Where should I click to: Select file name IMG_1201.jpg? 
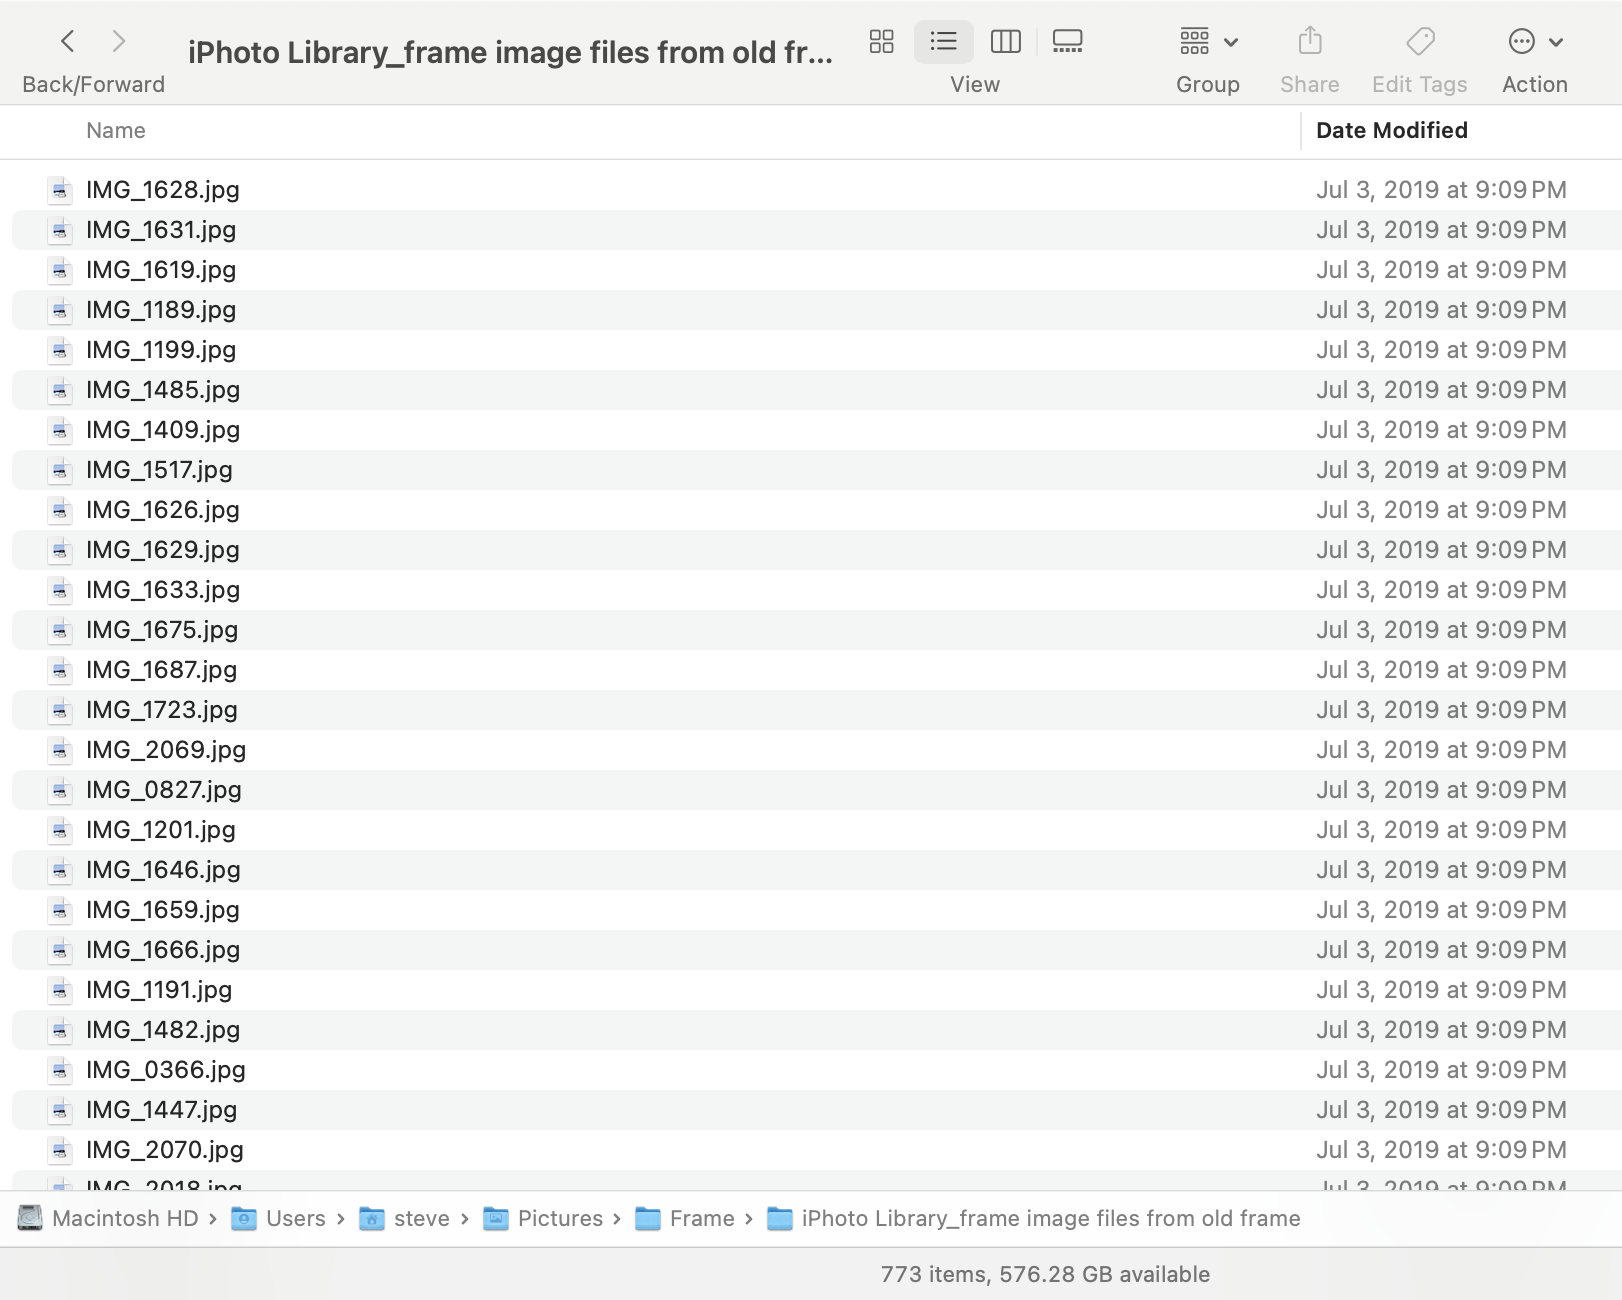(161, 830)
